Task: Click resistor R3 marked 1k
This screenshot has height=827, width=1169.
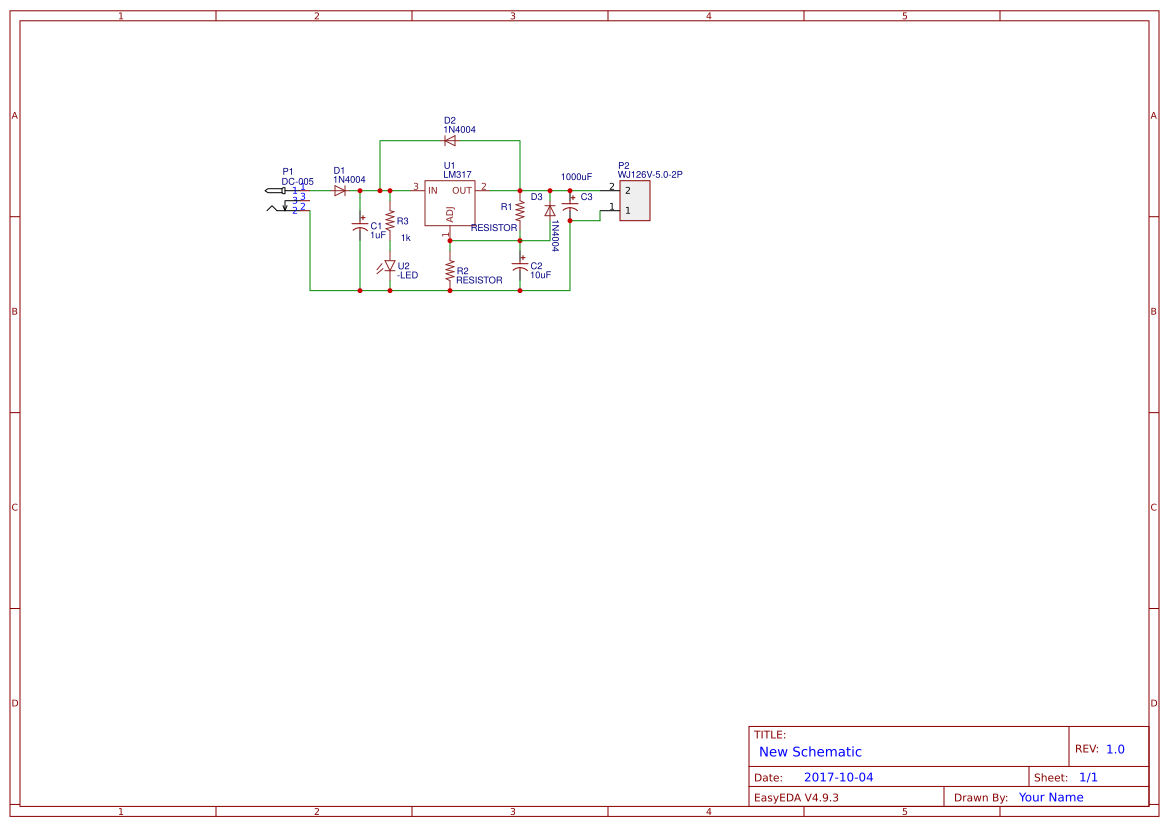Action: [390, 222]
